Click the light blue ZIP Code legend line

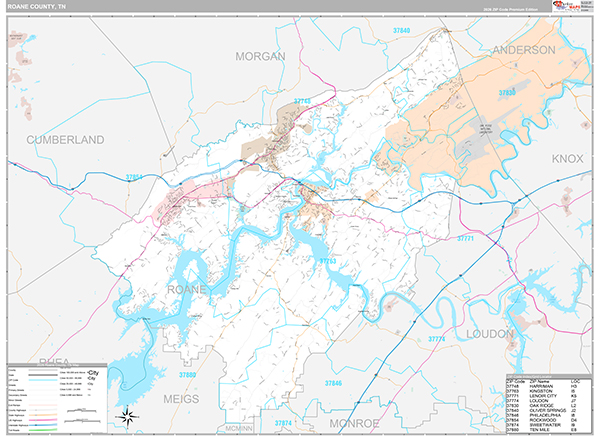point(43,380)
